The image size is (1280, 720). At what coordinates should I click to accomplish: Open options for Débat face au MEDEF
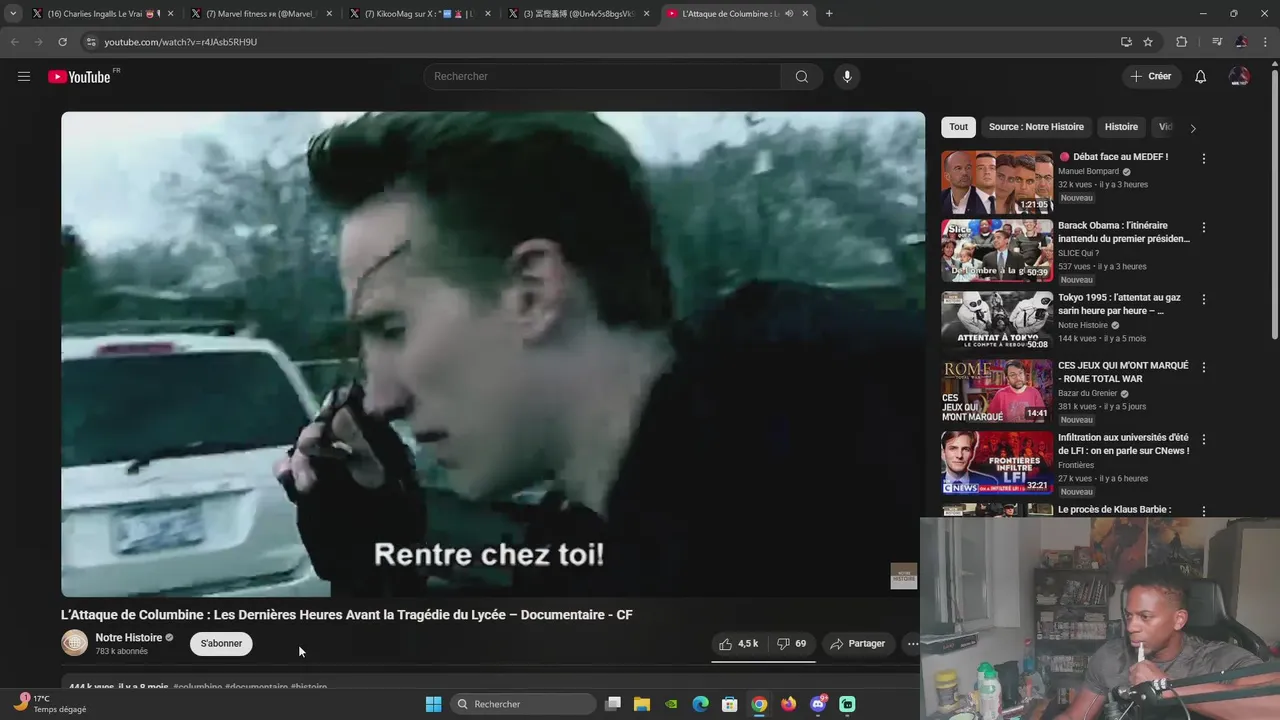(1204, 159)
